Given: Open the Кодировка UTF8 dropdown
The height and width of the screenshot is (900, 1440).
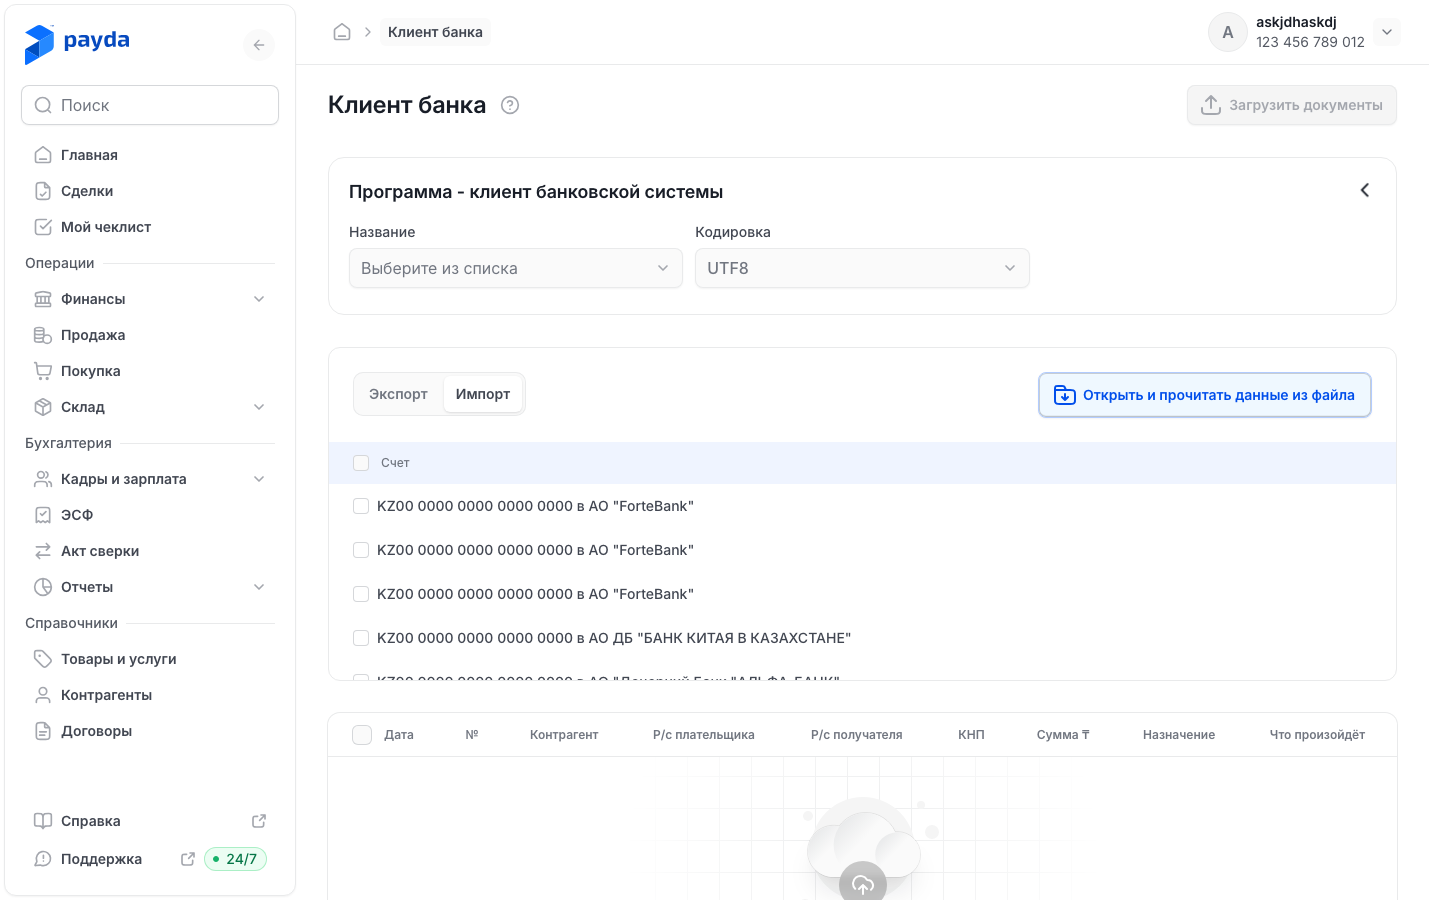Looking at the screenshot, I should pyautogui.click(x=862, y=268).
